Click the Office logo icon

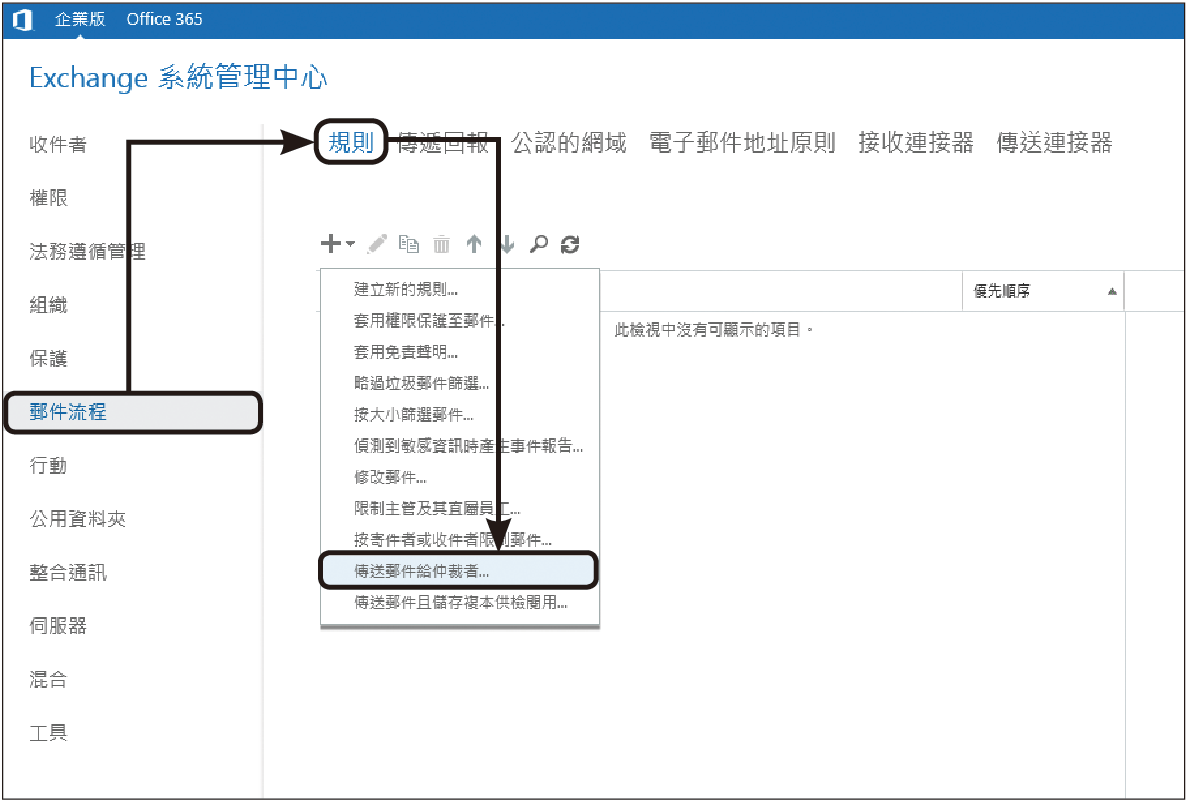click(23, 20)
